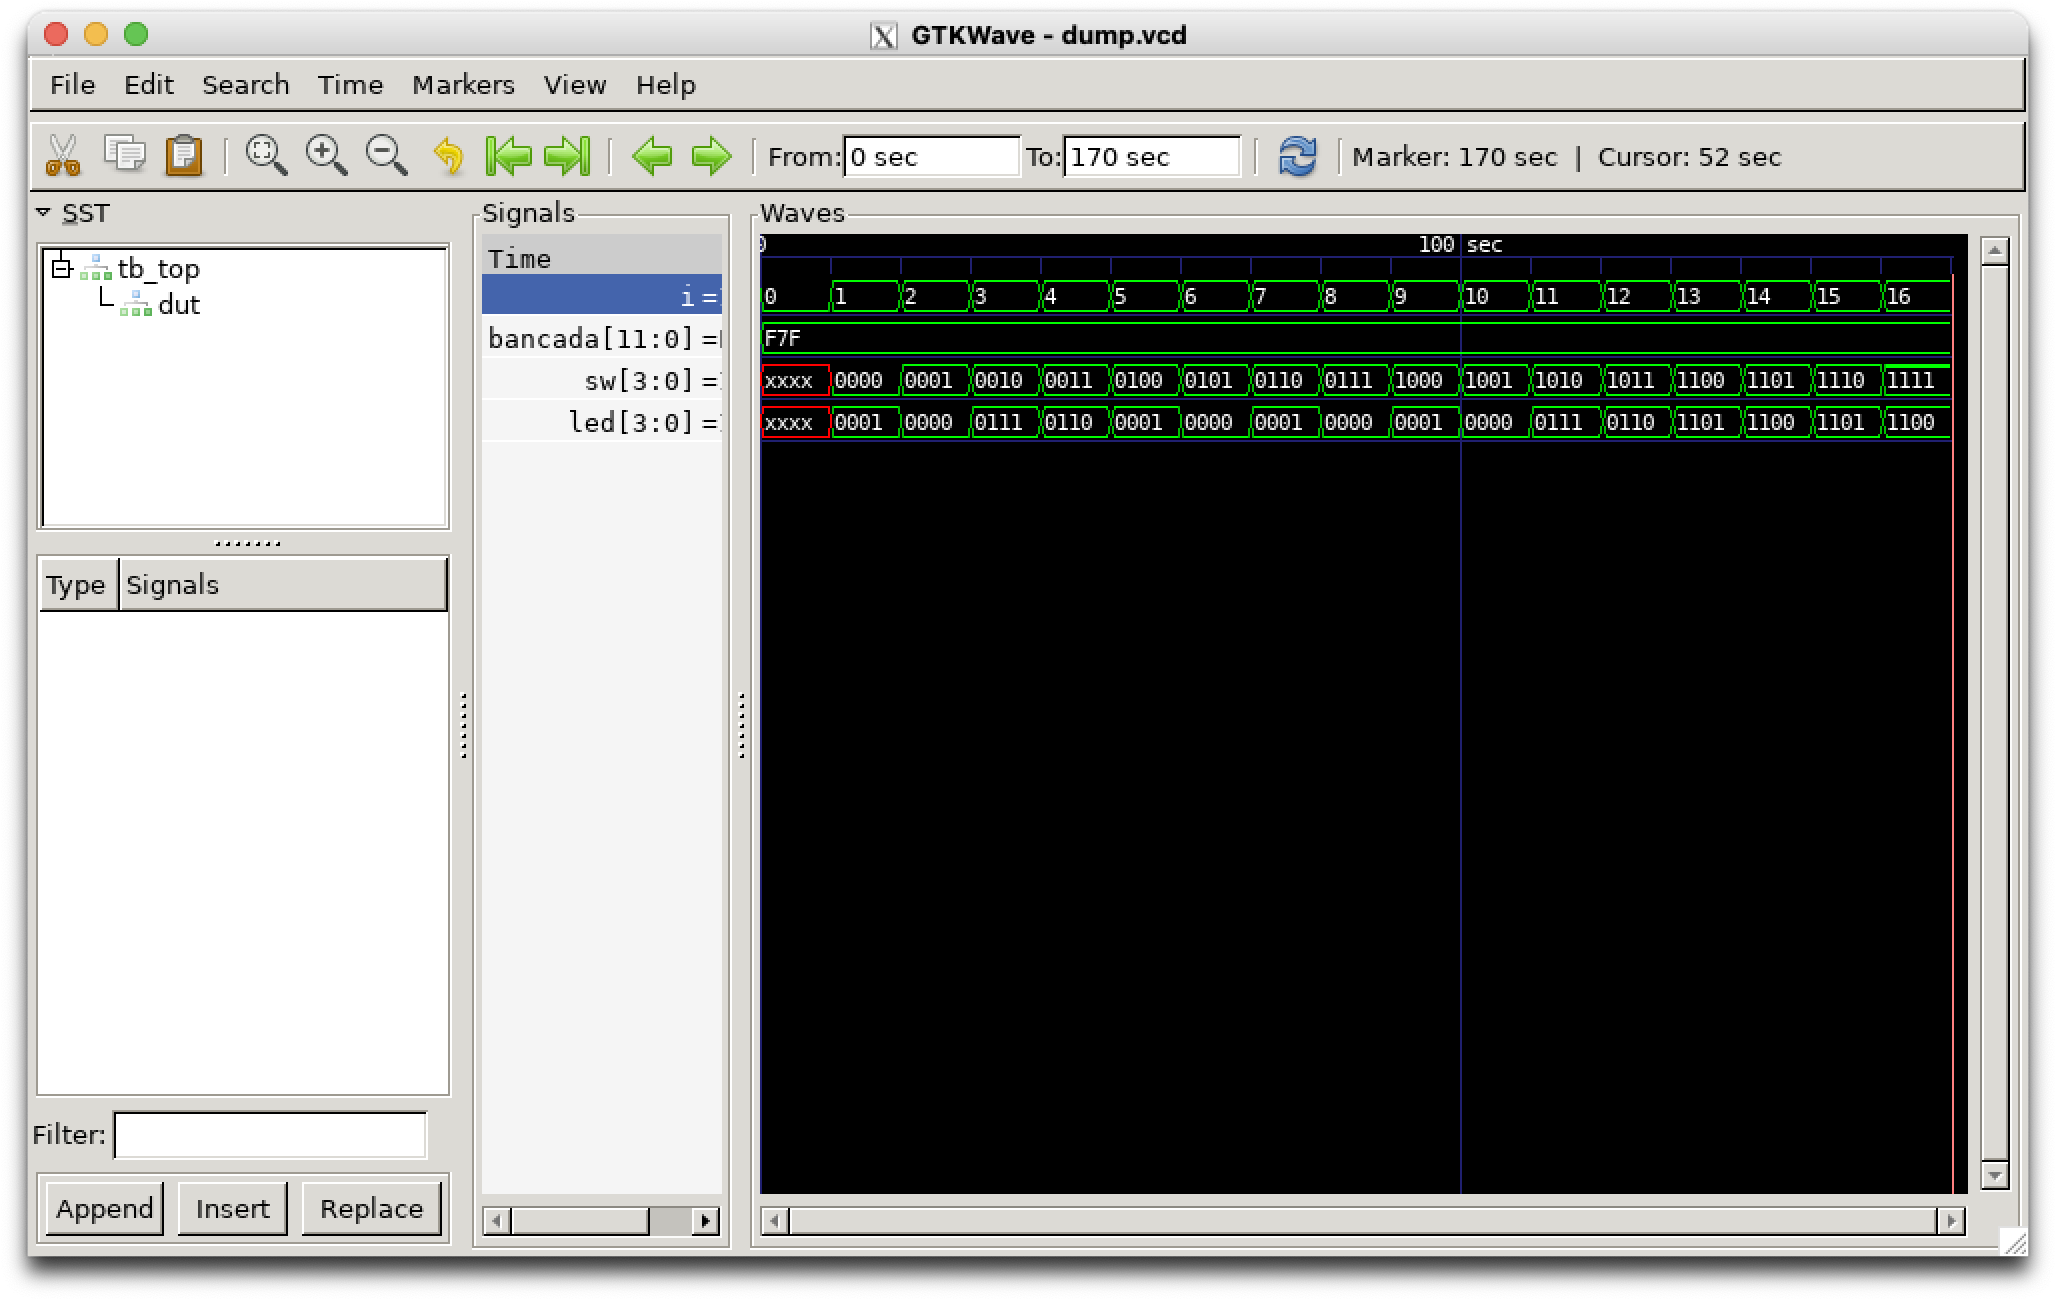Collapse the tb_top tree node
Screen dimensions: 2056x1300
pyautogui.click(x=62, y=267)
